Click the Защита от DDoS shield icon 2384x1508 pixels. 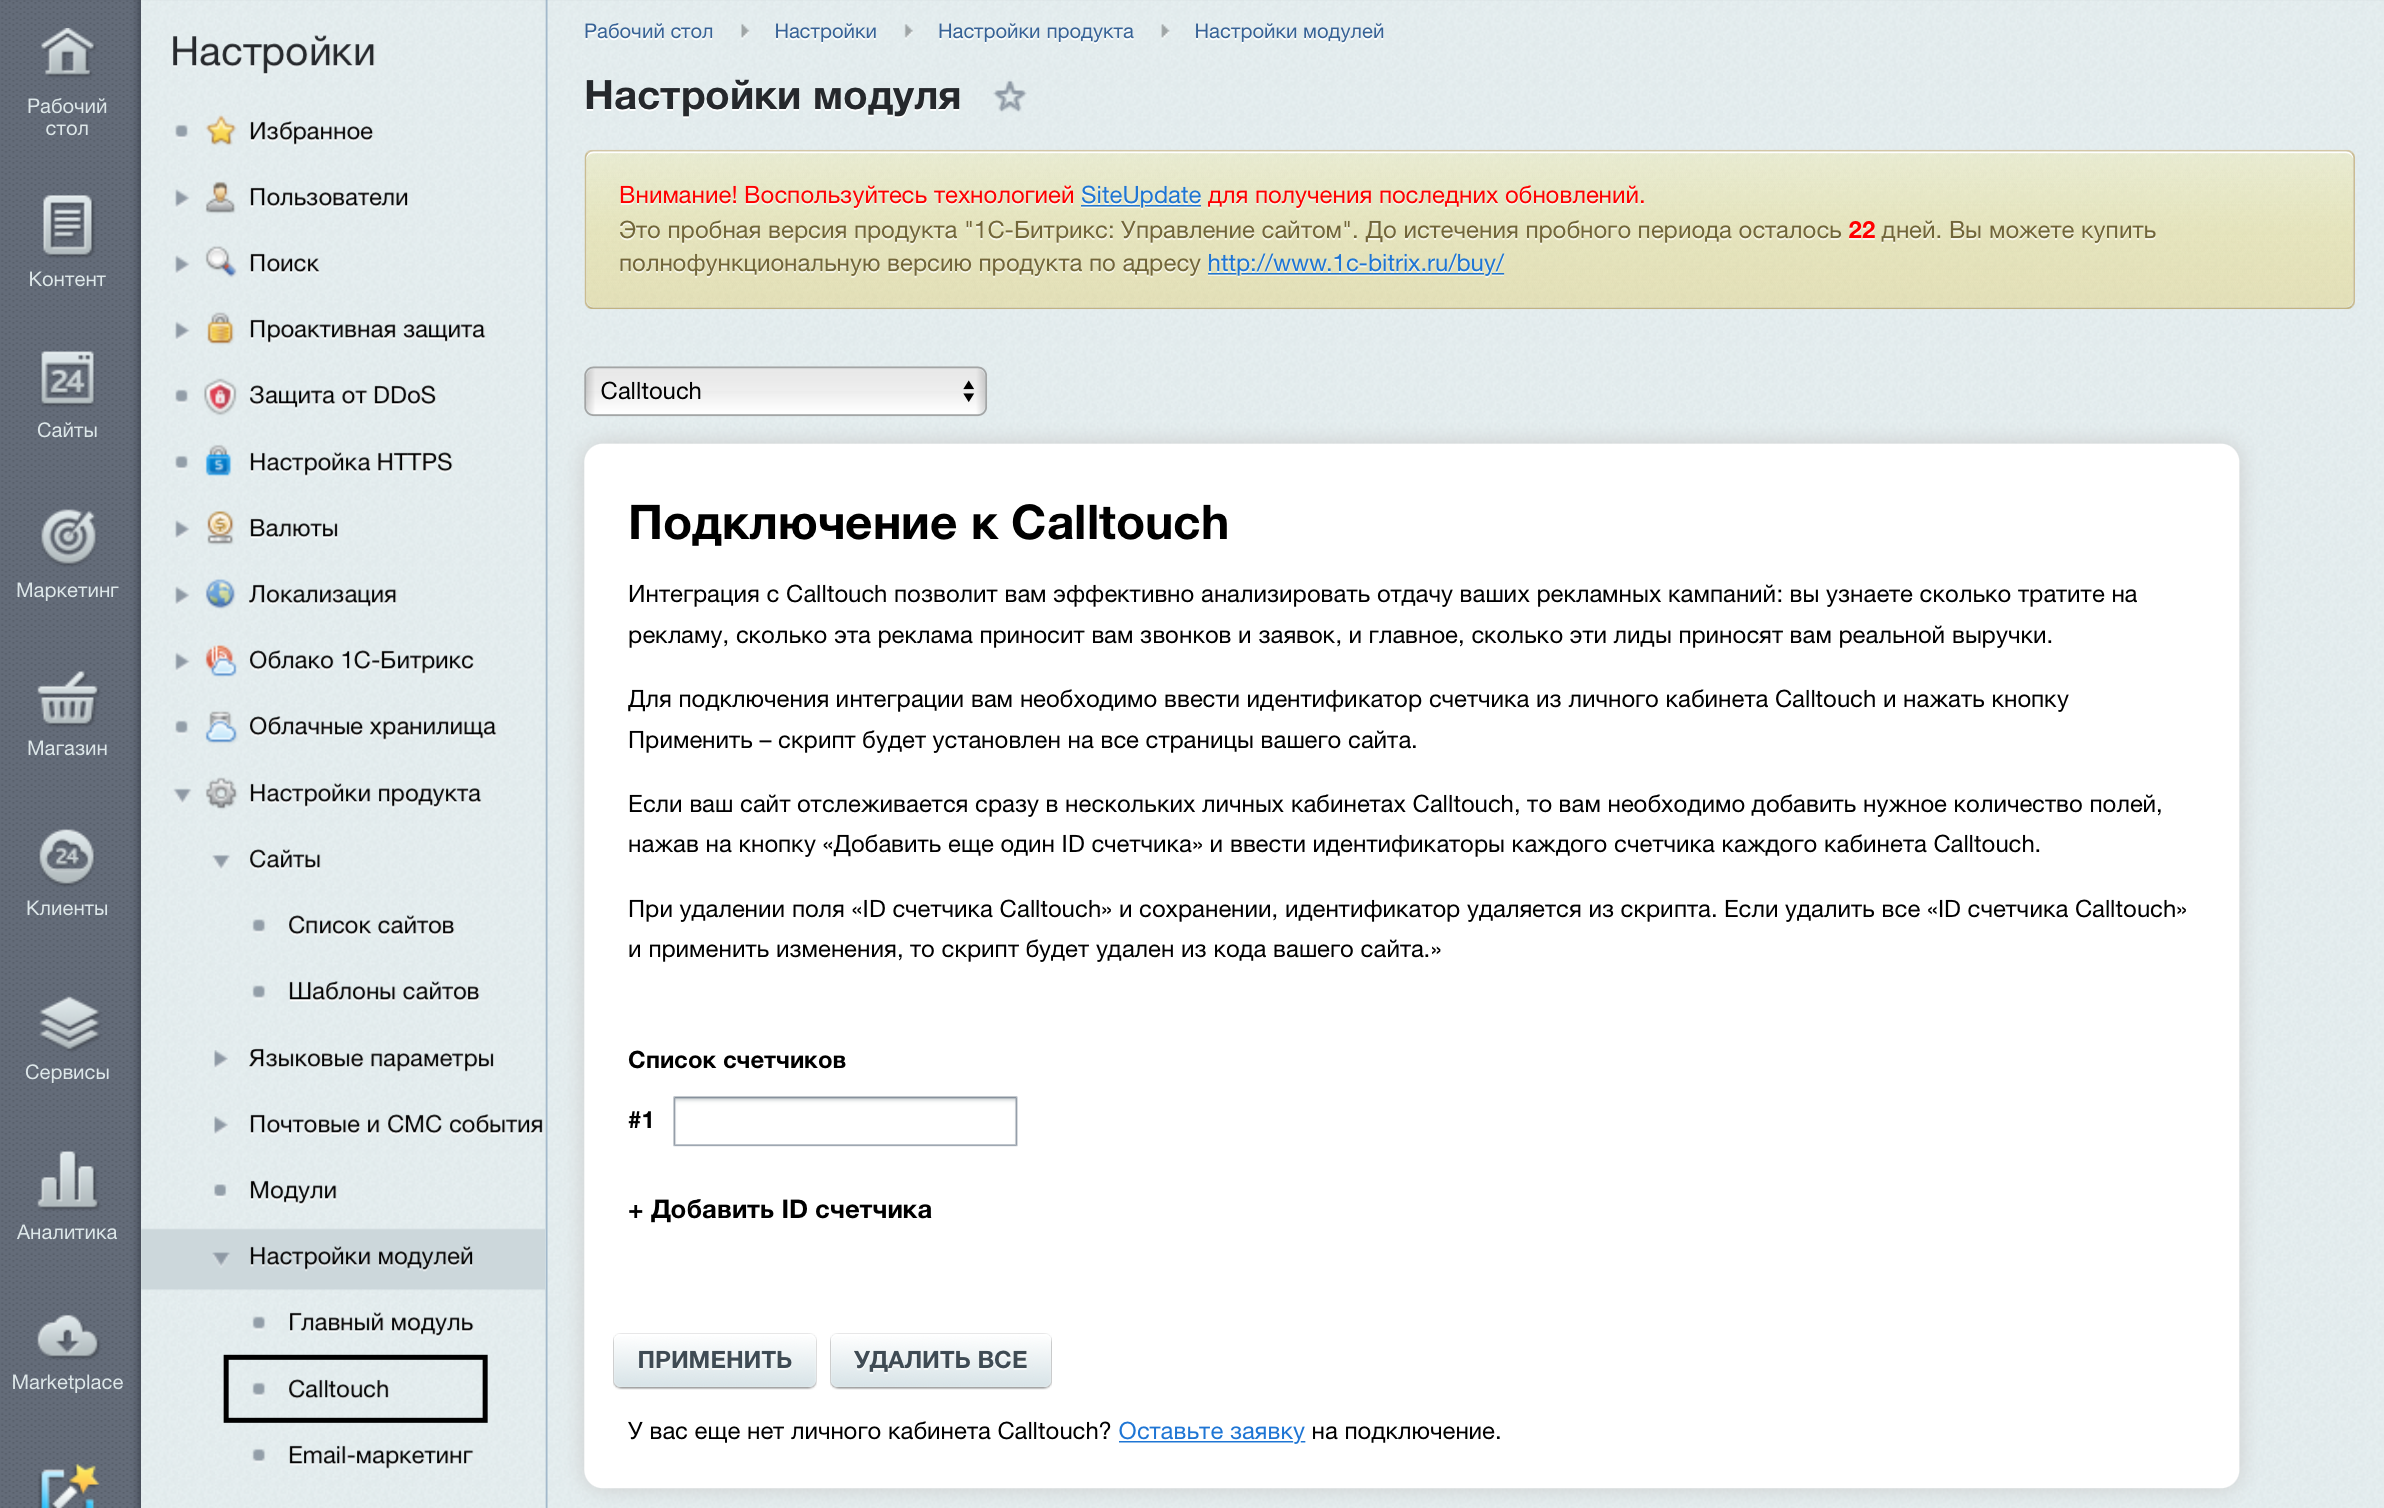(220, 396)
